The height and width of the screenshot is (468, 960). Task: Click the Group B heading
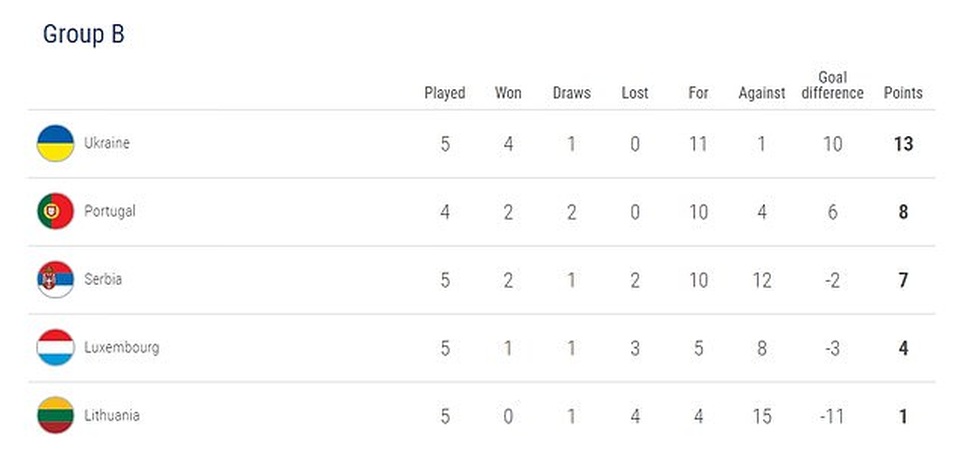83,34
